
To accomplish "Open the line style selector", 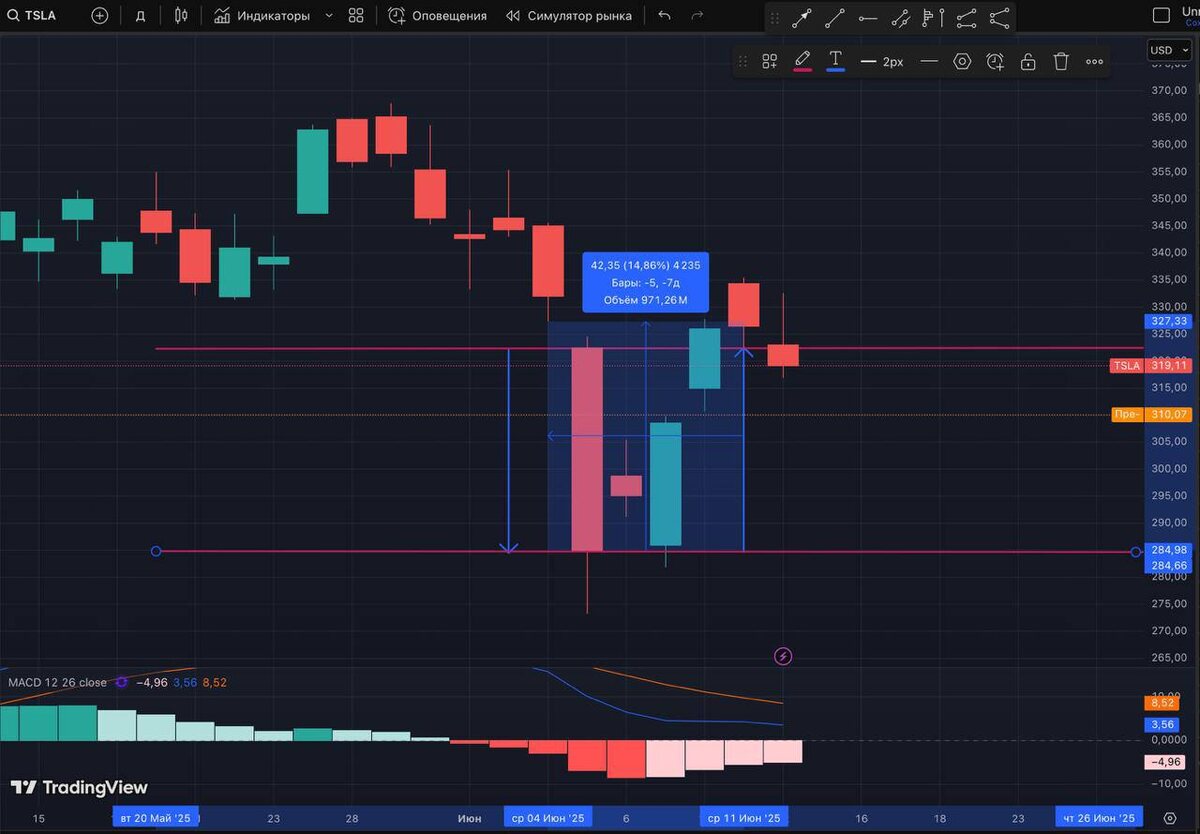I will (x=929, y=62).
